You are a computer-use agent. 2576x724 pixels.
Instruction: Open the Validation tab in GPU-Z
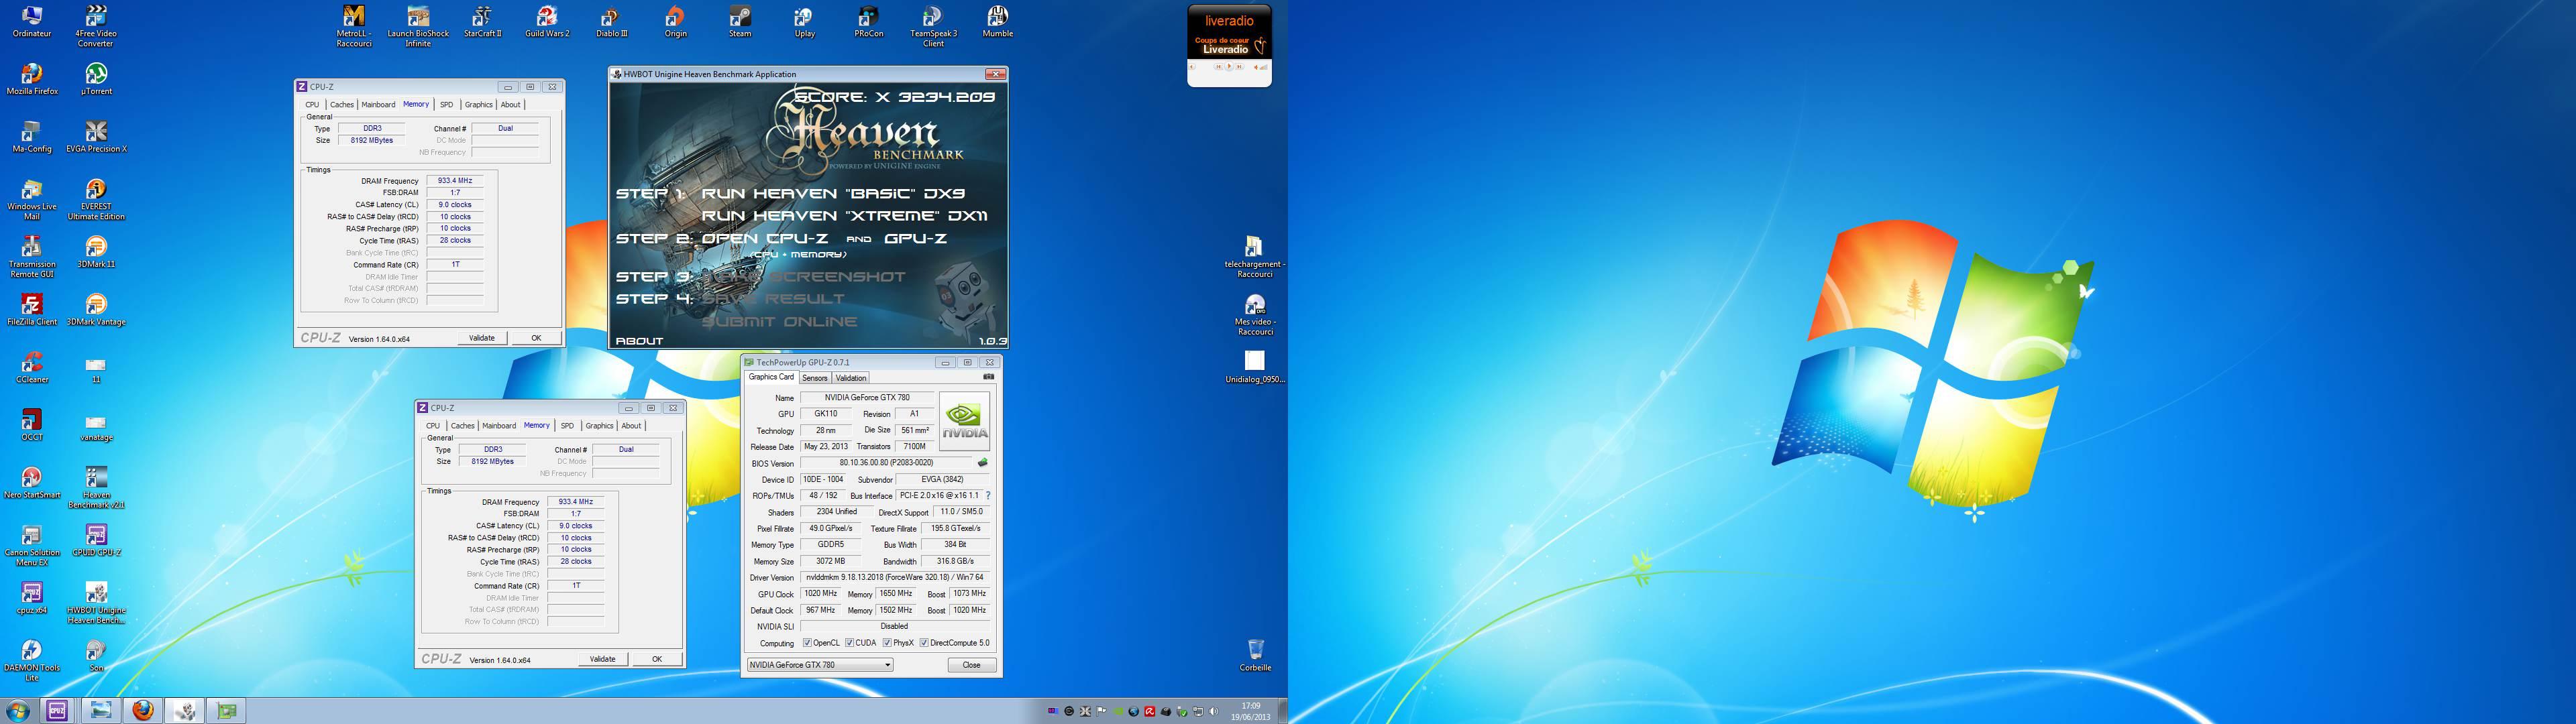(851, 378)
